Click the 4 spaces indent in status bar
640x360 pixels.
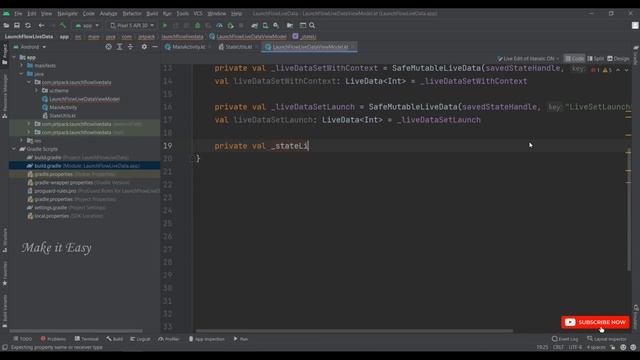click(596, 347)
